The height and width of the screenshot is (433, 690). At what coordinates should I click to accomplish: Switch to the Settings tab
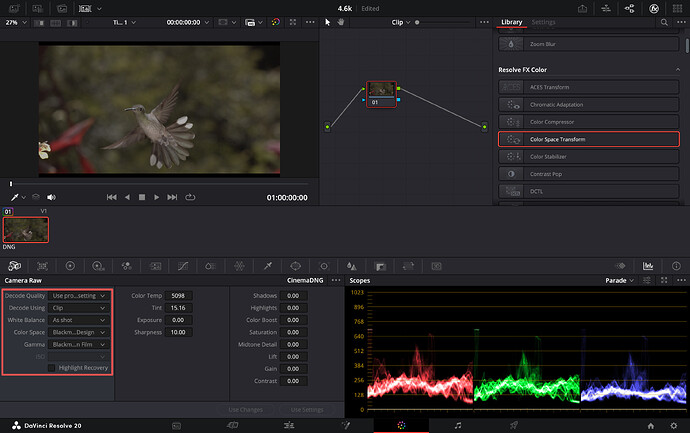pos(543,22)
